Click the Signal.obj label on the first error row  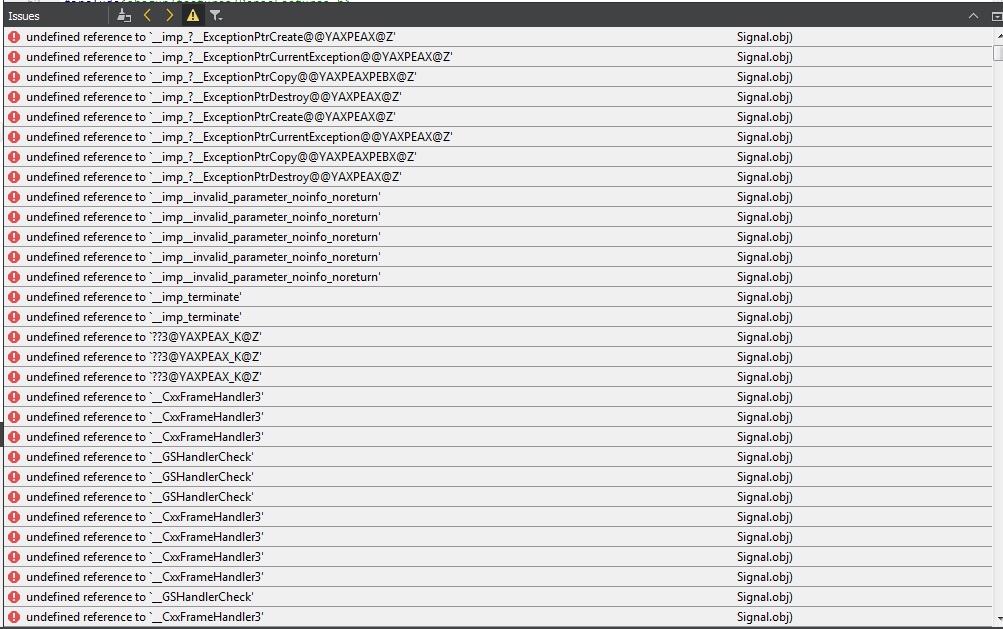click(764, 37)
